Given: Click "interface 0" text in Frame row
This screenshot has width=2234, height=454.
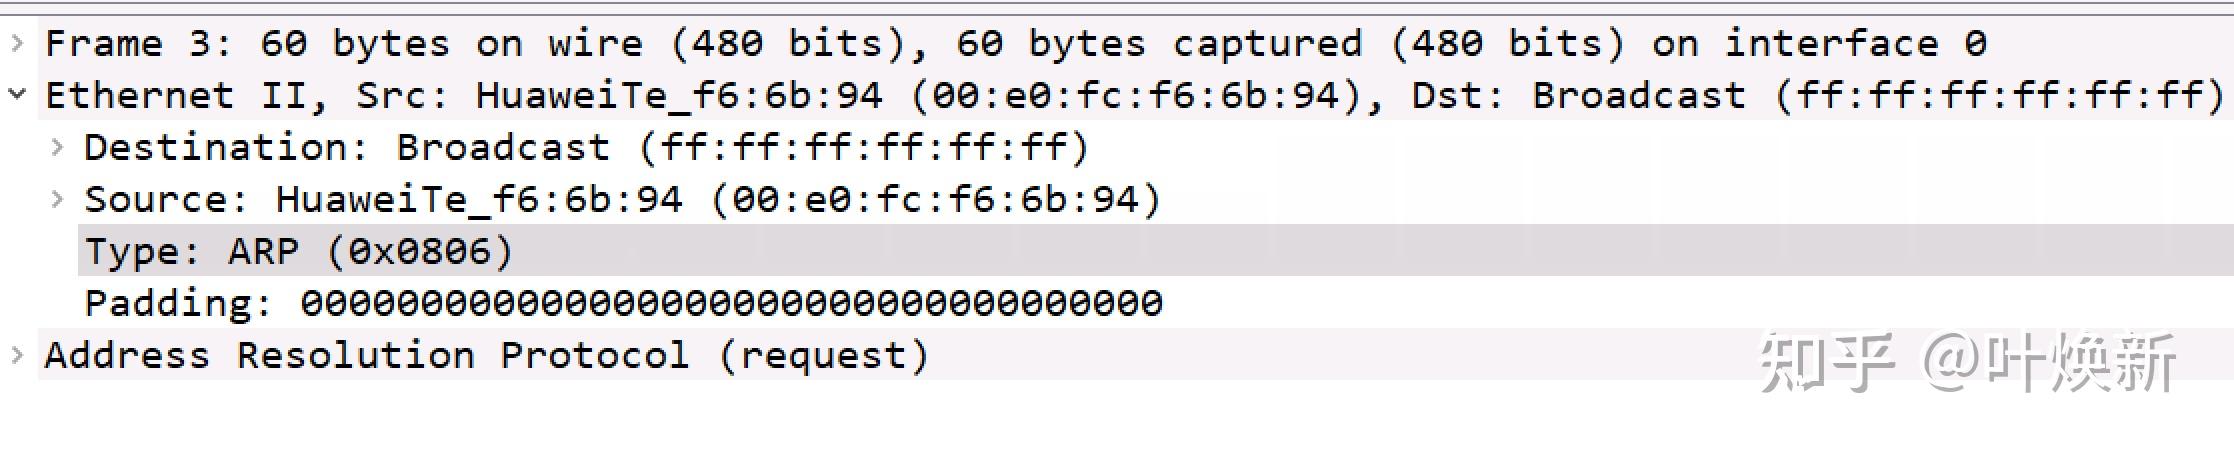Looking at the screenshot, I should (x=1855, y=43).
